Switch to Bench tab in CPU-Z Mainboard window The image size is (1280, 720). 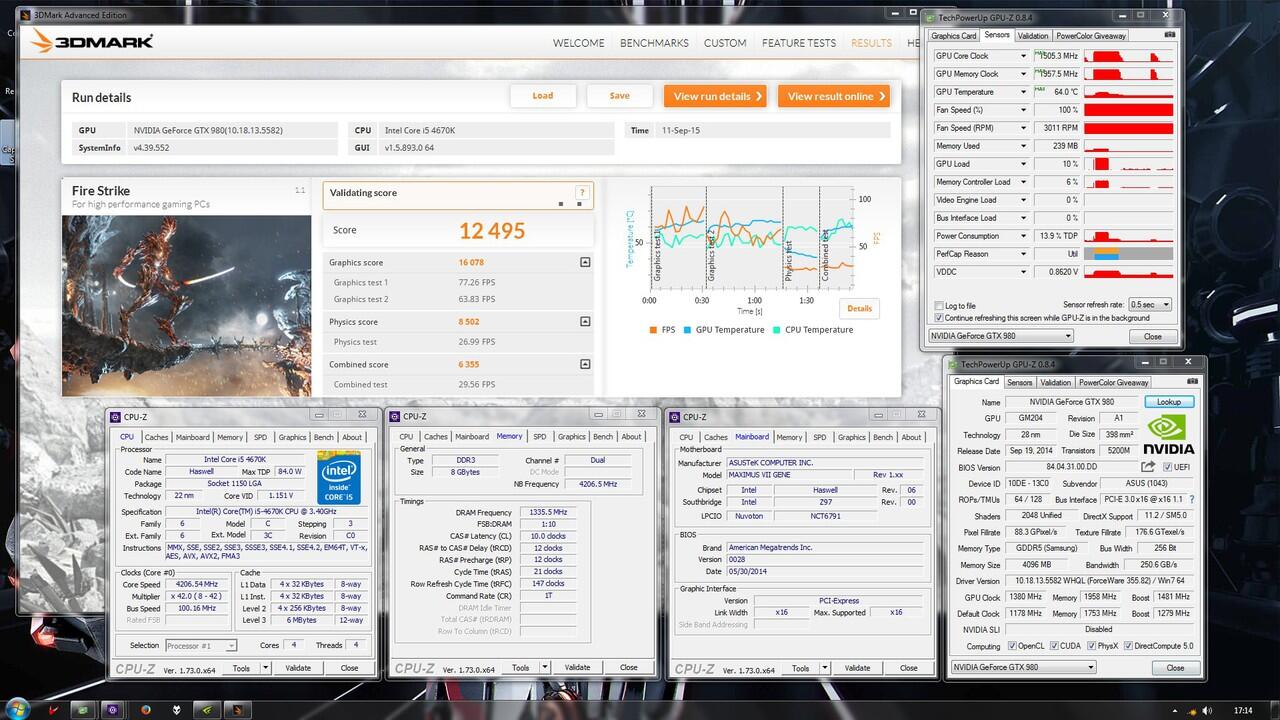(883, 437)
